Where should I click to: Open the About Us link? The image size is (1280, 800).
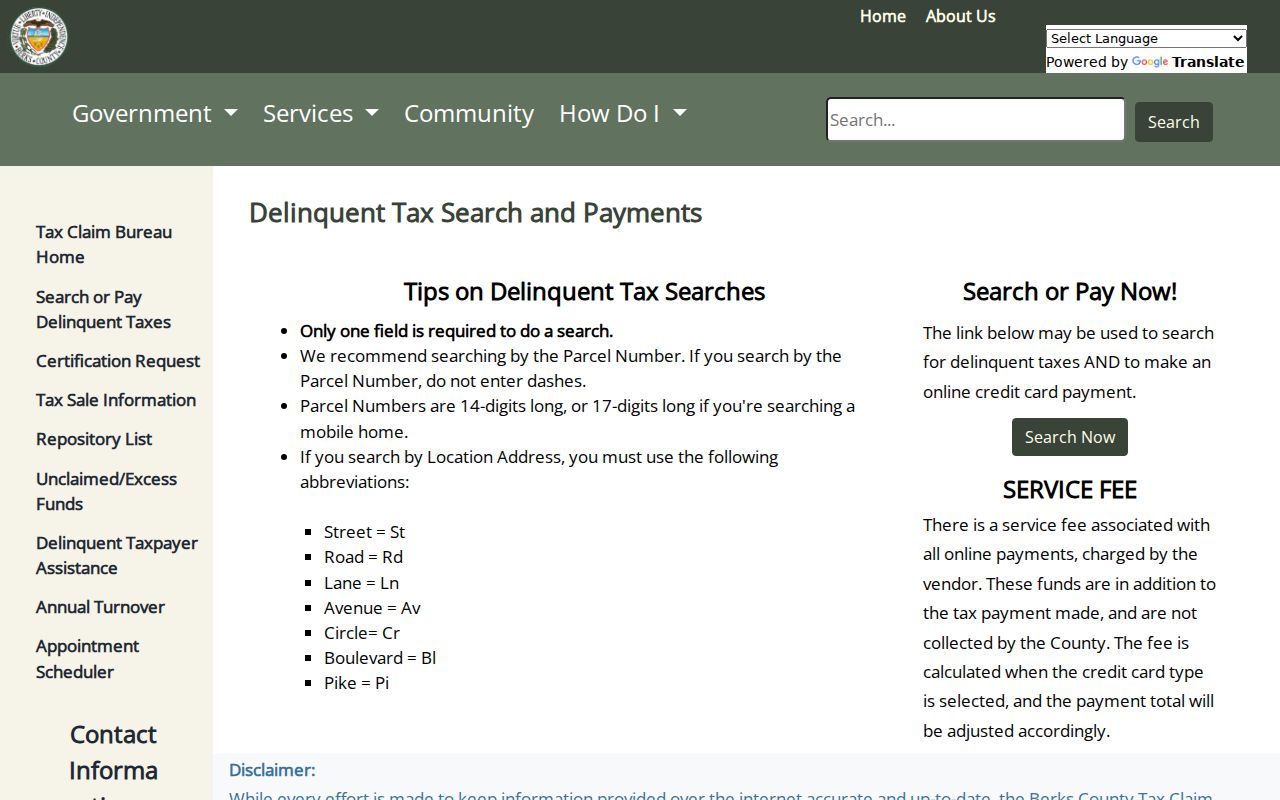pos(960,16)
